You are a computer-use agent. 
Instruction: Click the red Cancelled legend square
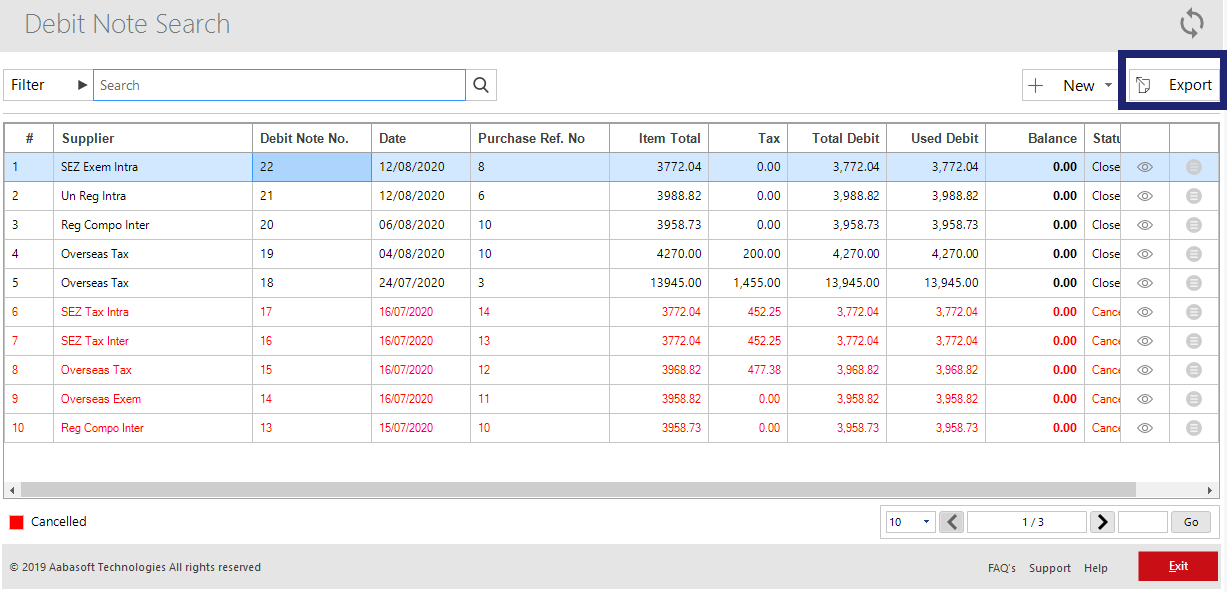point(14,521)
